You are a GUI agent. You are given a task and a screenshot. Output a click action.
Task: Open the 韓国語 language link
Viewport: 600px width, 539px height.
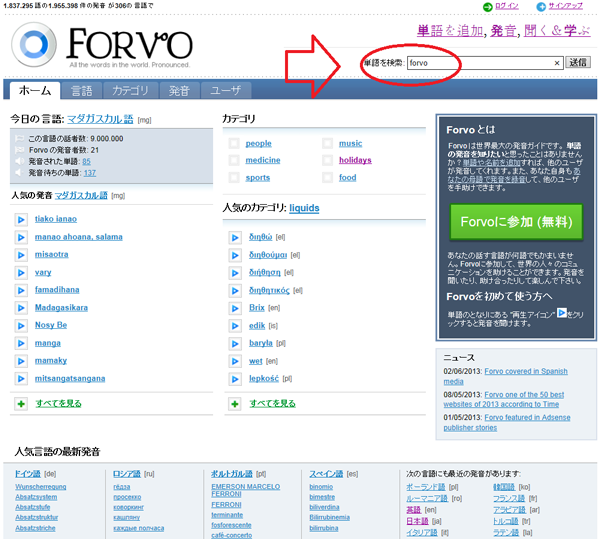(504, 487)
